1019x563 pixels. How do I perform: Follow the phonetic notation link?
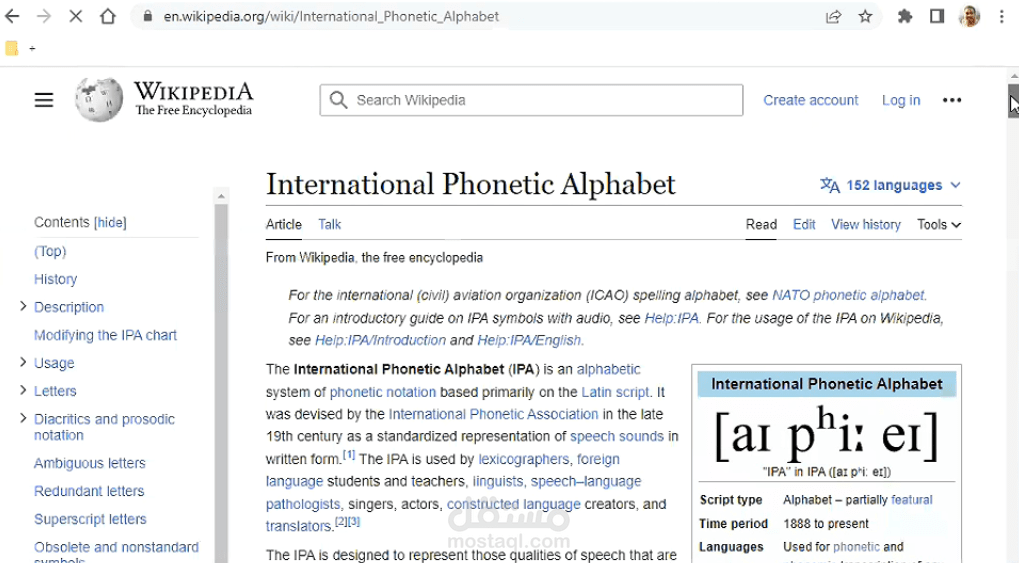point(383,392)
